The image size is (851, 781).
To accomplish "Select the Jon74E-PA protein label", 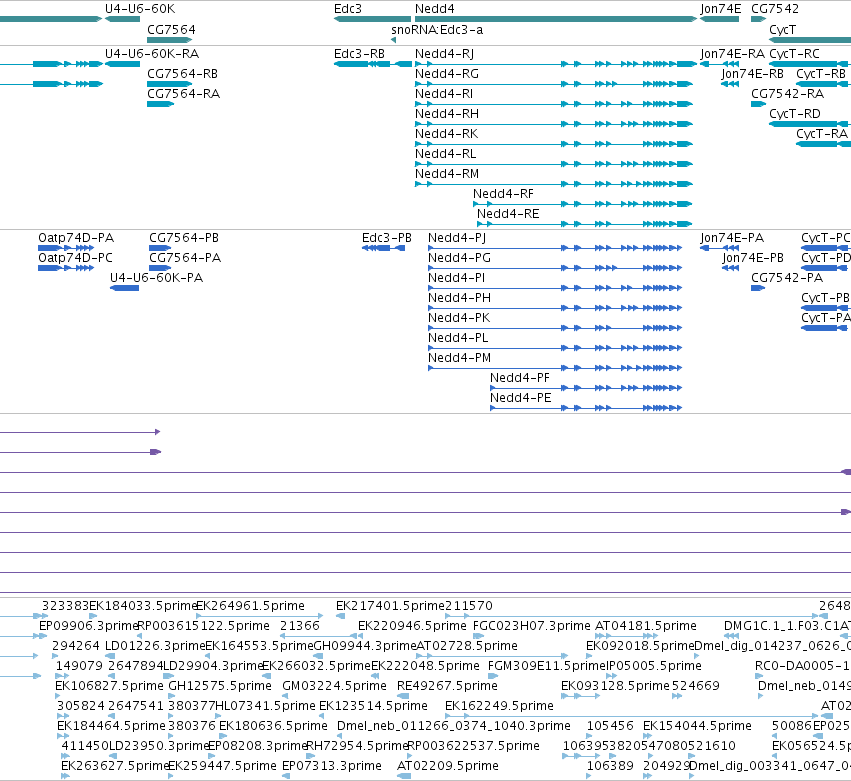I will 732,238.
